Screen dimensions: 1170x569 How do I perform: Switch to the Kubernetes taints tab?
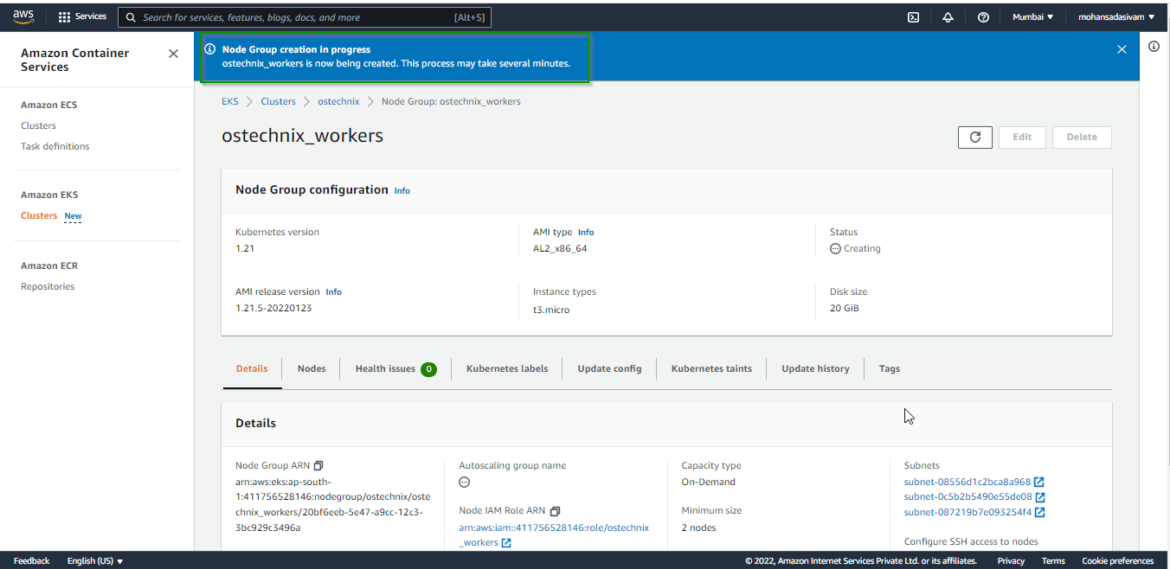point(711,369)
